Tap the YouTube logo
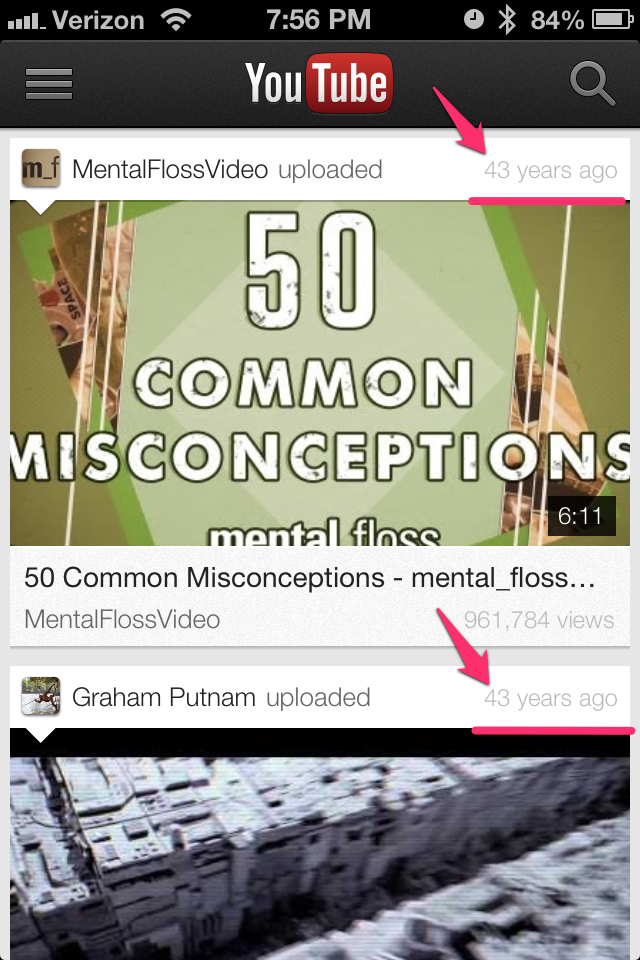Viewport: 640px width, 960px height. point(318,83)
